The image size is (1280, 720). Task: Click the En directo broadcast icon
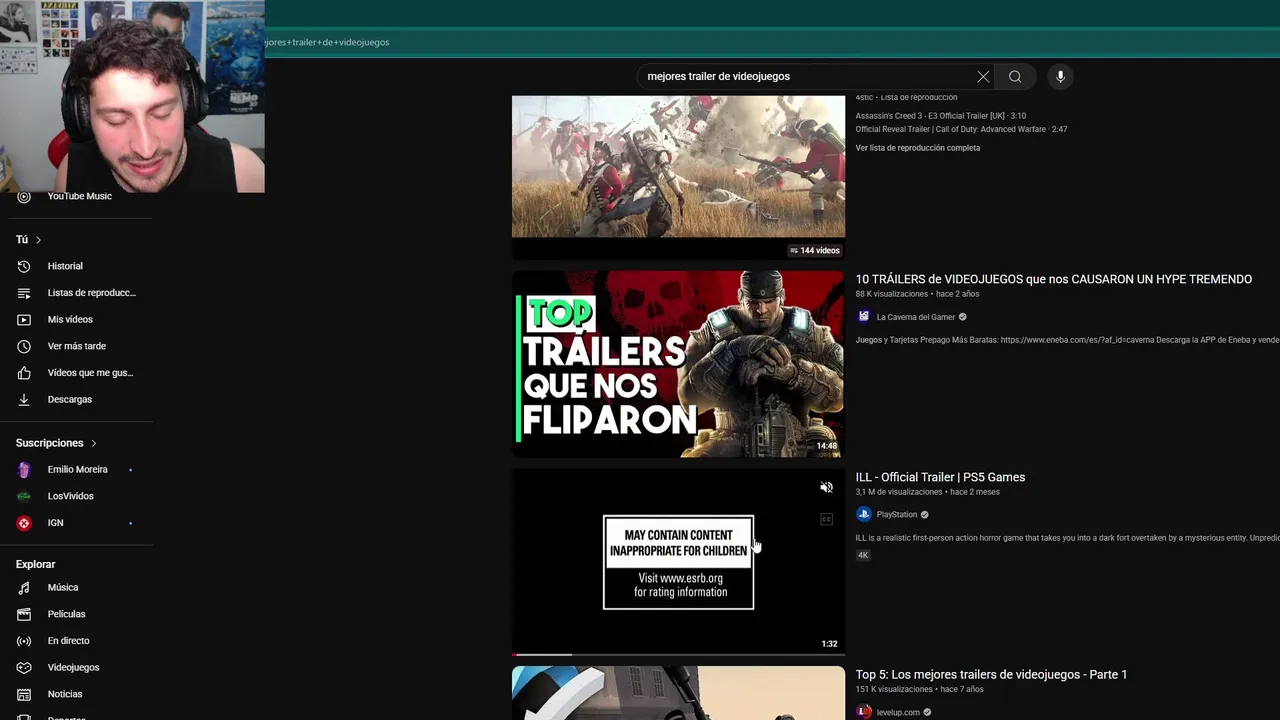(x=25, y=641)
